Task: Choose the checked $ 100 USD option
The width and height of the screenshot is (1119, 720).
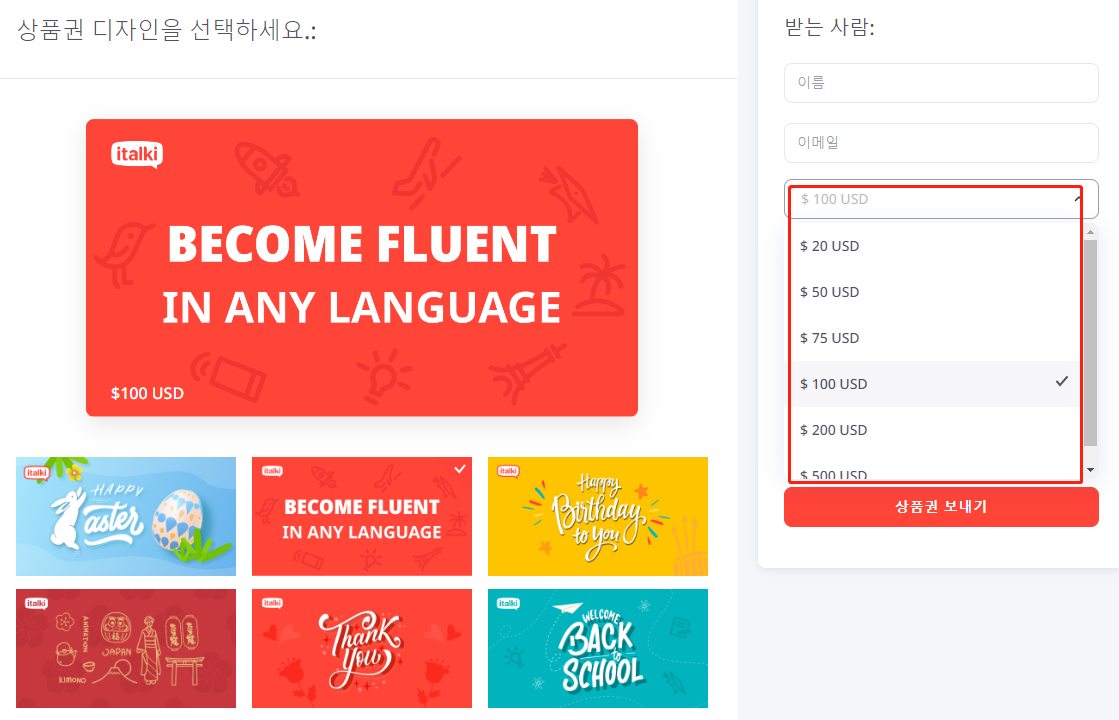Action: (x=935, y=384)
